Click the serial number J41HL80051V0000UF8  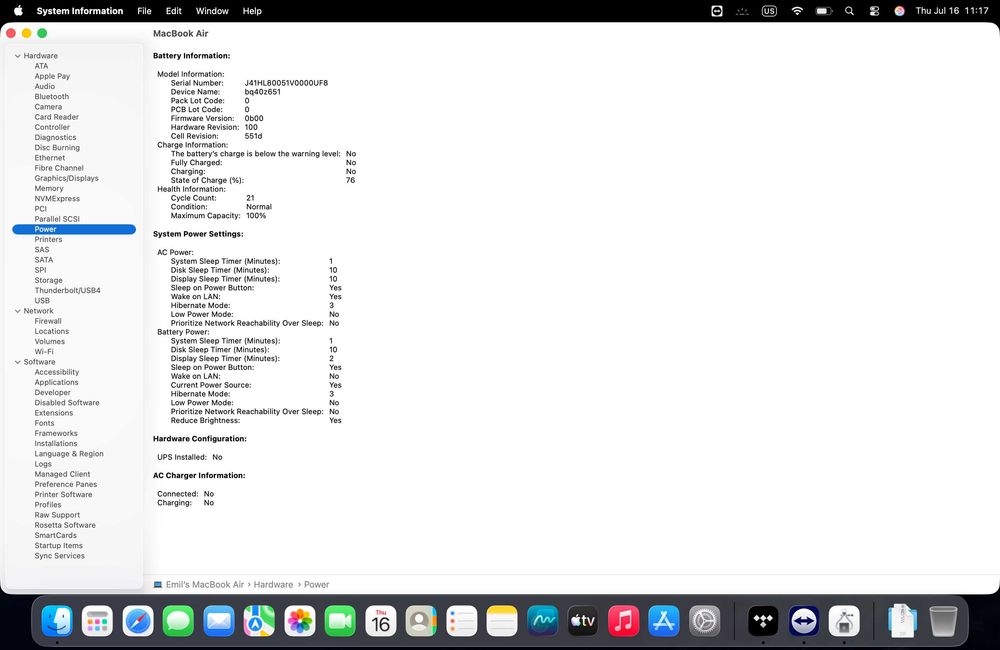click(x=286, y=83)
